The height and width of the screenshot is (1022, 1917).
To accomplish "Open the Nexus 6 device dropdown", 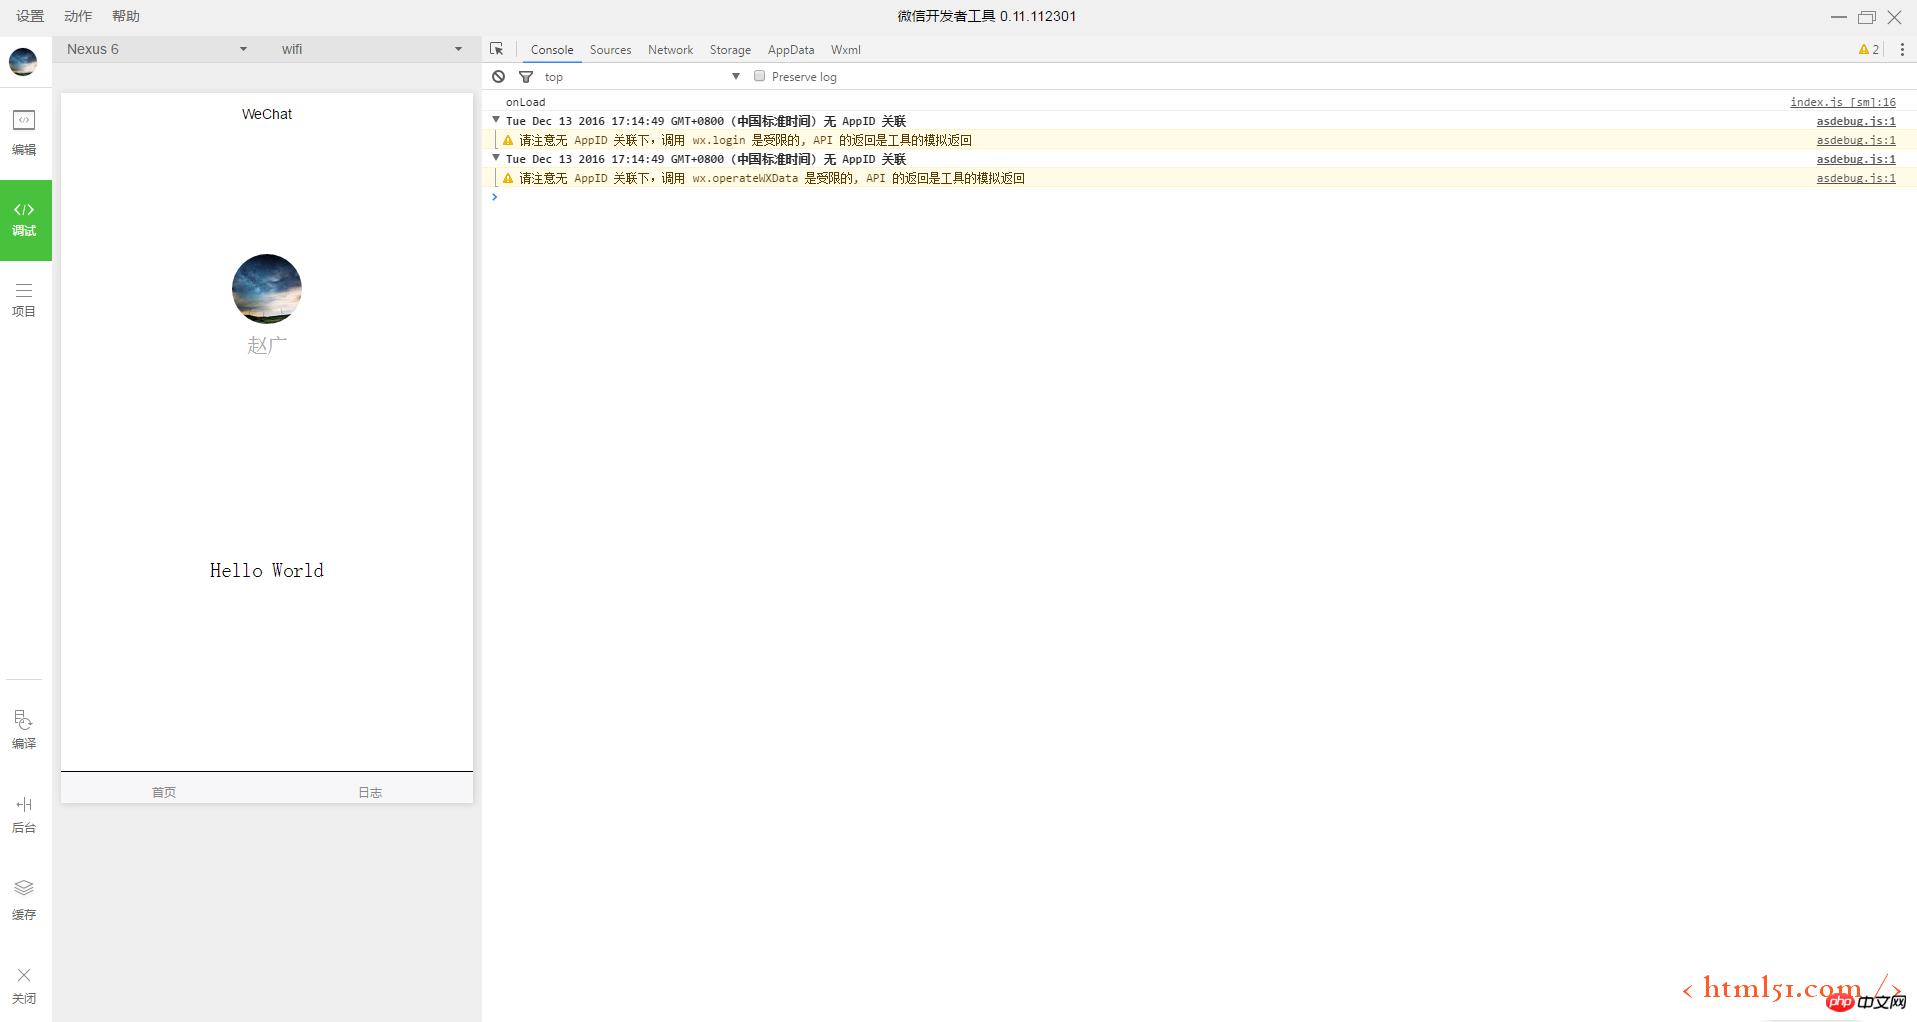I will click(x=156, y=49).
